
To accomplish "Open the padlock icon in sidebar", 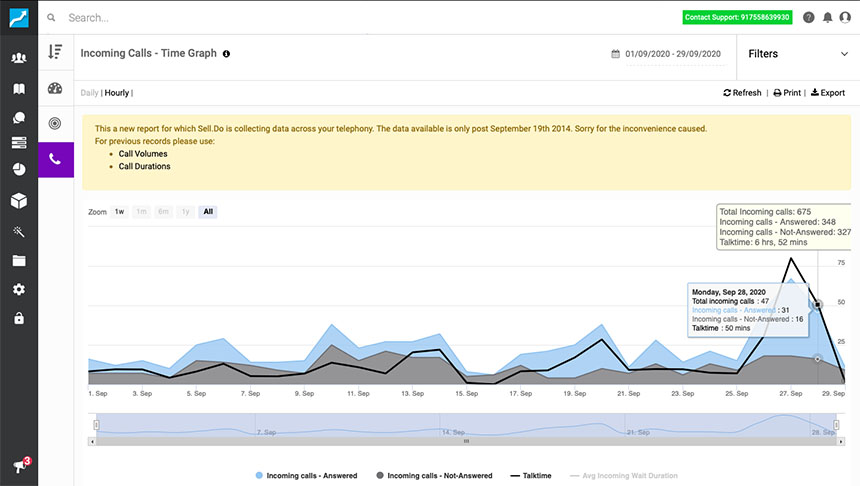I will (19, 318).
